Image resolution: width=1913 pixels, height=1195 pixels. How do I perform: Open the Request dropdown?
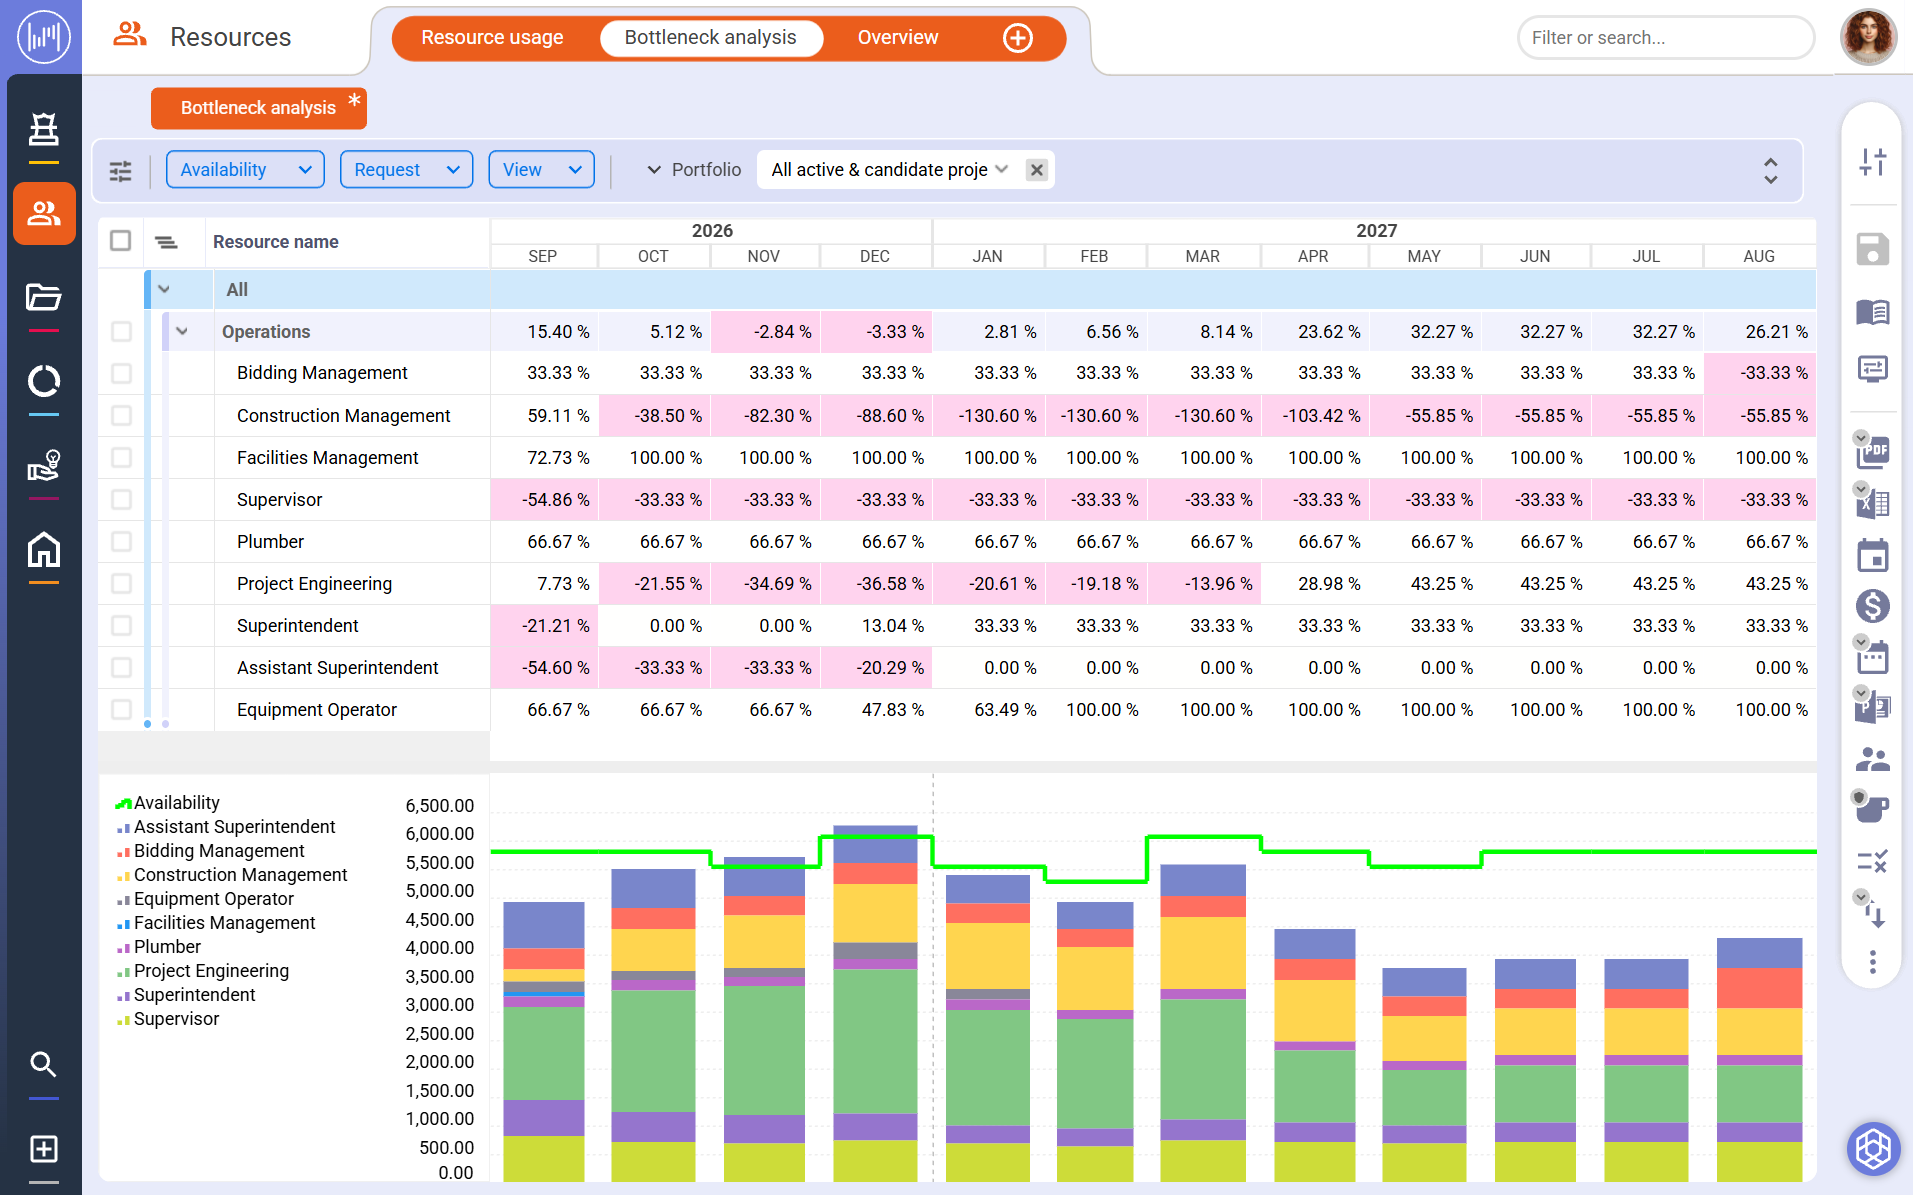tap(406, 170)
